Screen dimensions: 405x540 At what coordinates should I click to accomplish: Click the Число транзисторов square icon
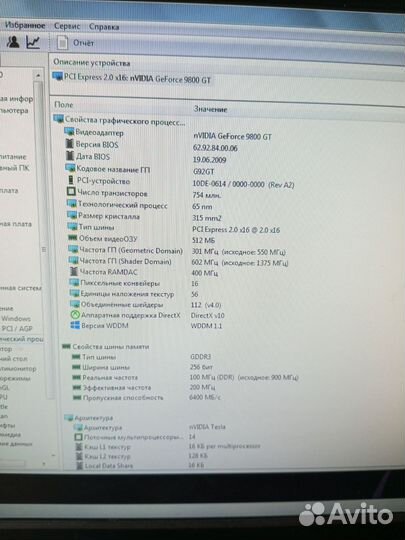click(71, 191)
